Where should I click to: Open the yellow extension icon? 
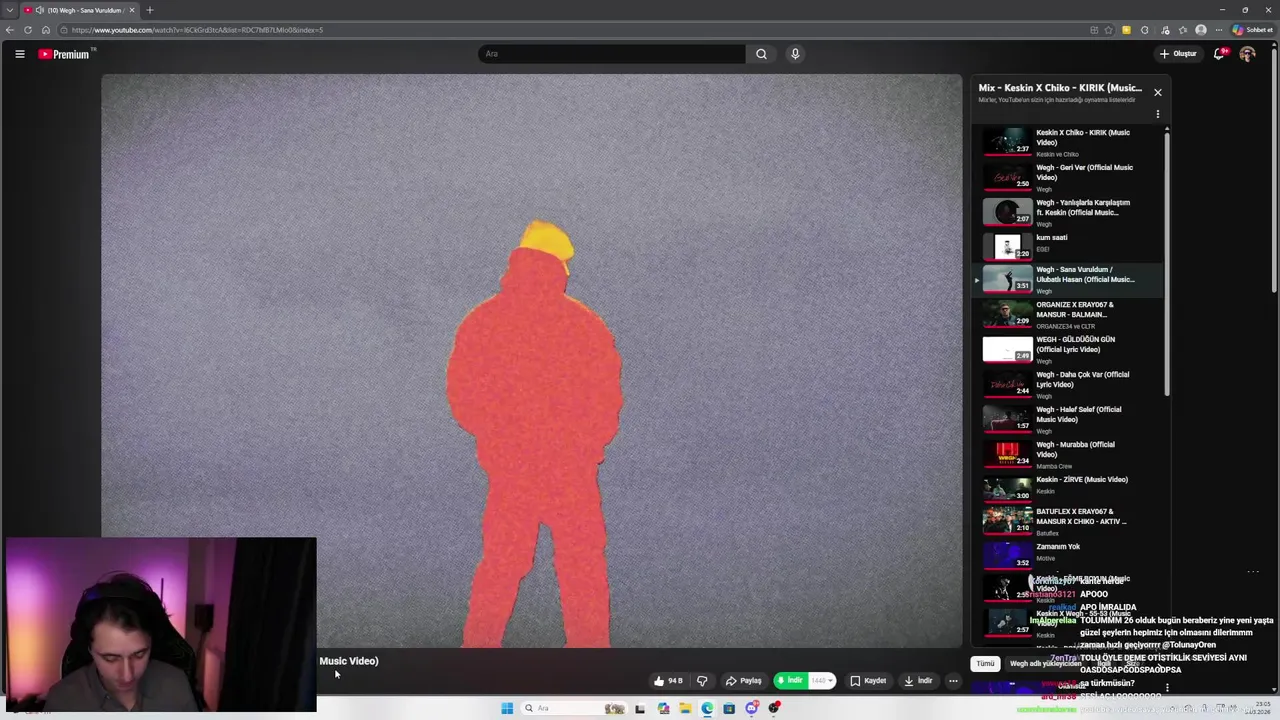(1126, 30)
